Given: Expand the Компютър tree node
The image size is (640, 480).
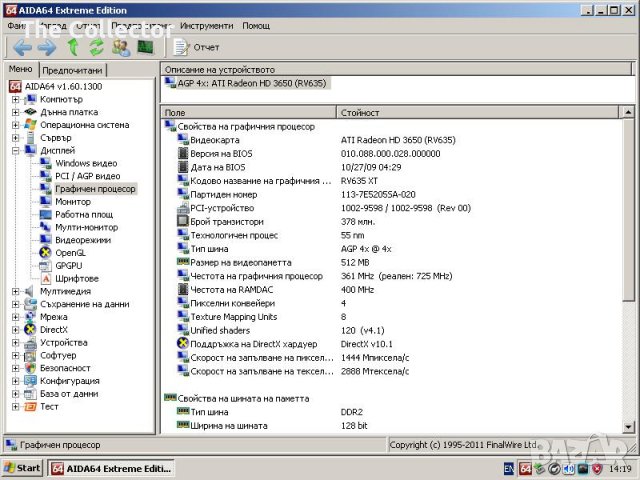Looking at the screenshot, I should [16, 99].
